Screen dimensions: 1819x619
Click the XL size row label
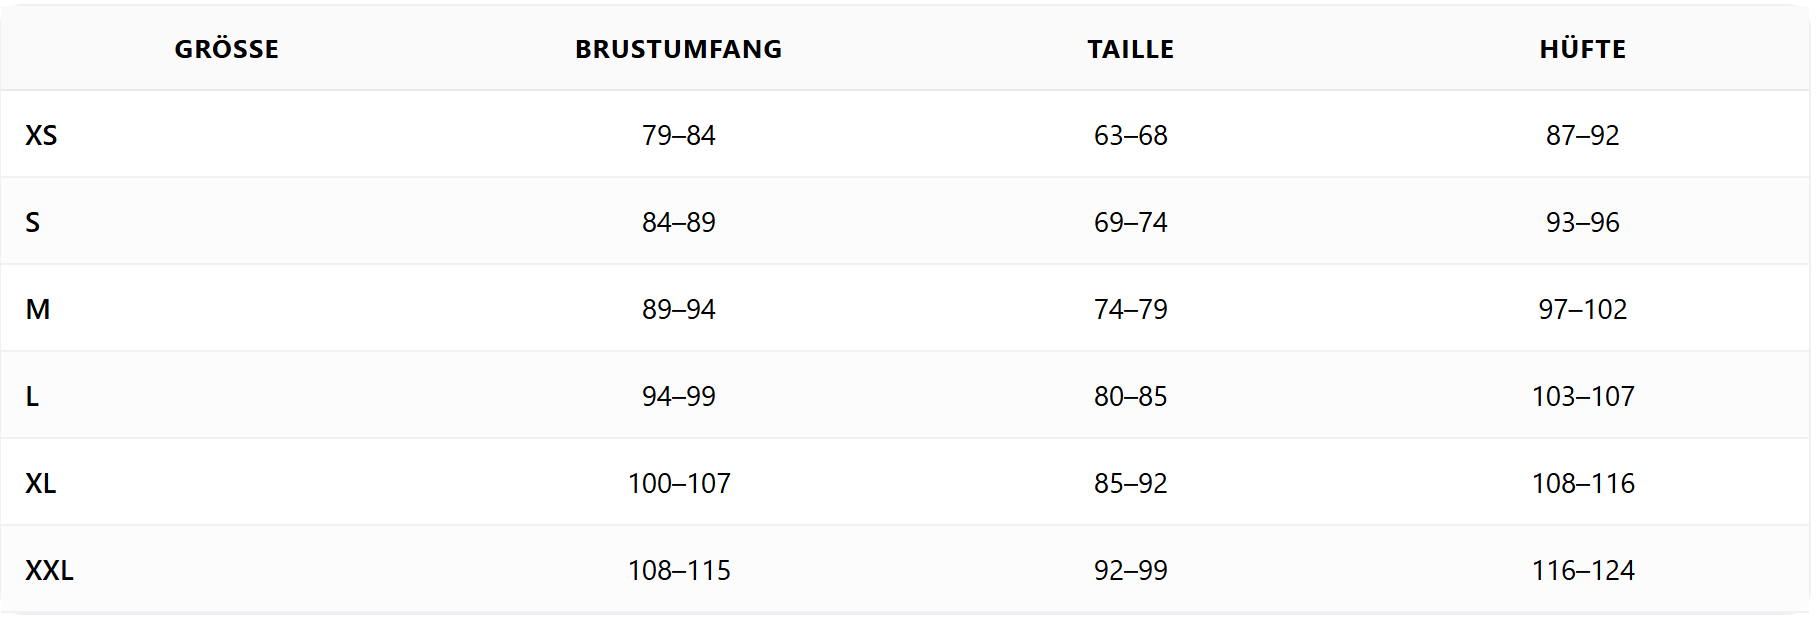pos(41,483)
